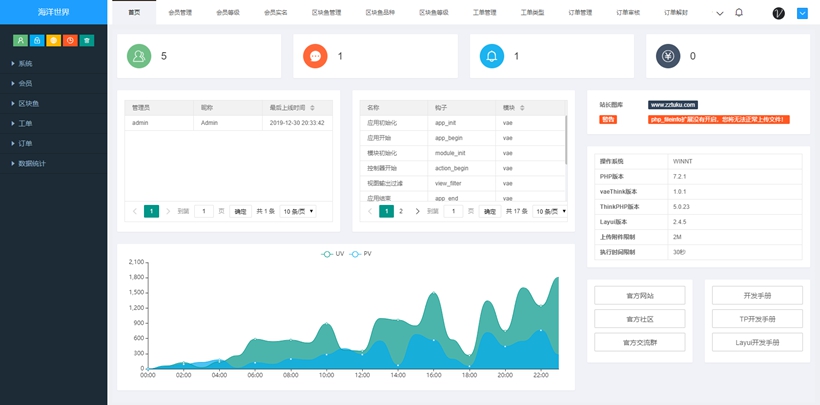The image size is (820, 405).
Task: Sort by 最后上线时间 column
Action: click(313, 107)
